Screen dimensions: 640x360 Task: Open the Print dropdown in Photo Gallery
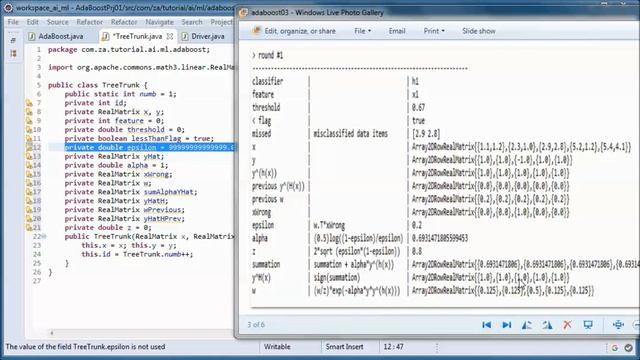[x=434, y=31]
